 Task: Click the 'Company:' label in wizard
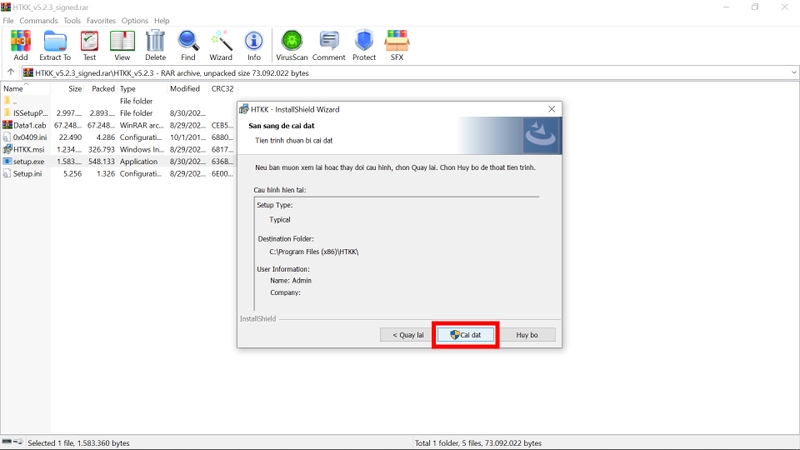tap(285, 292)
